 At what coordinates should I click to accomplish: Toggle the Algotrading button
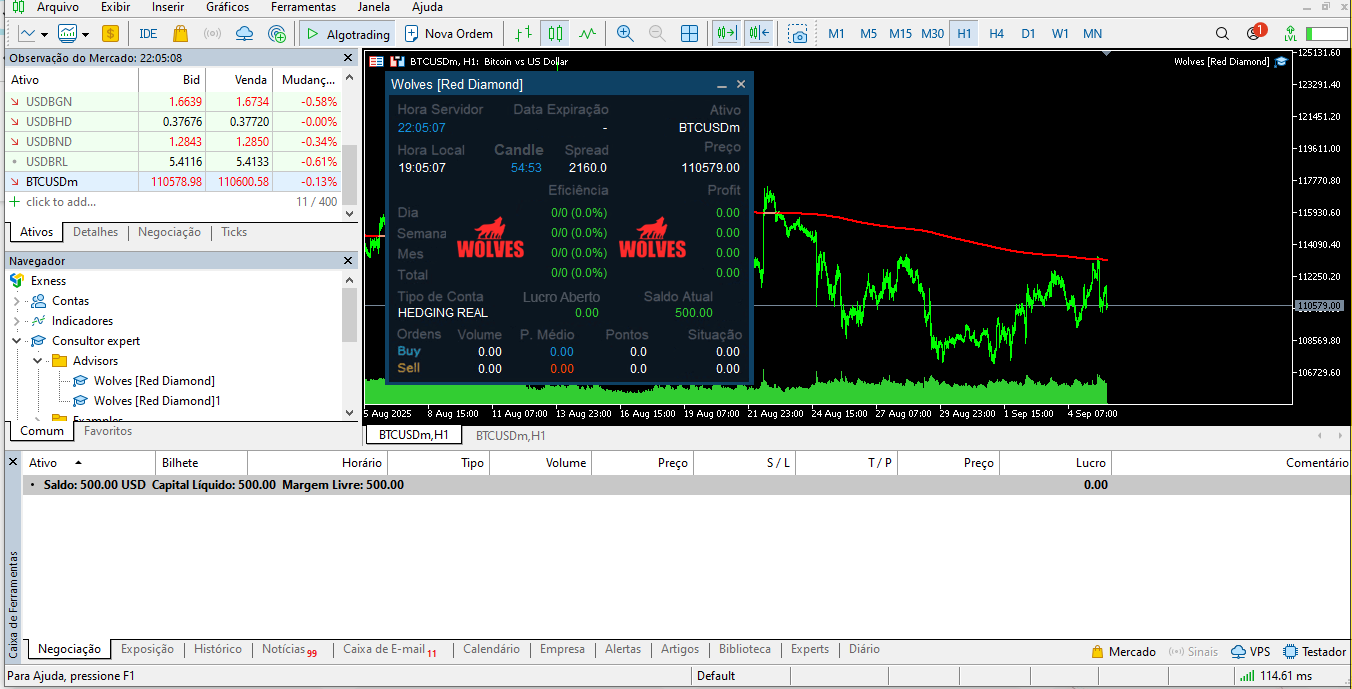click(347, 33)
